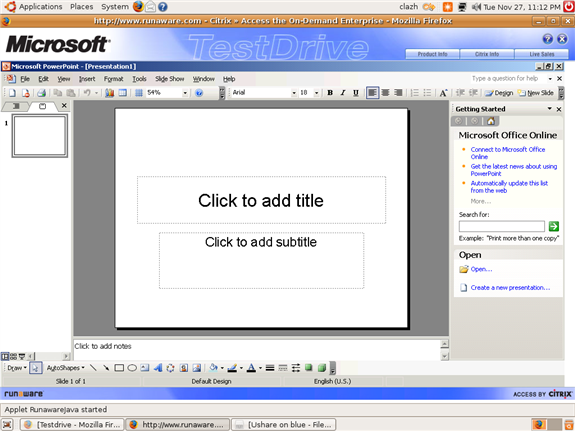Open the 3-D Style options
Screen dimensions: 575x431
click(322, 368)
